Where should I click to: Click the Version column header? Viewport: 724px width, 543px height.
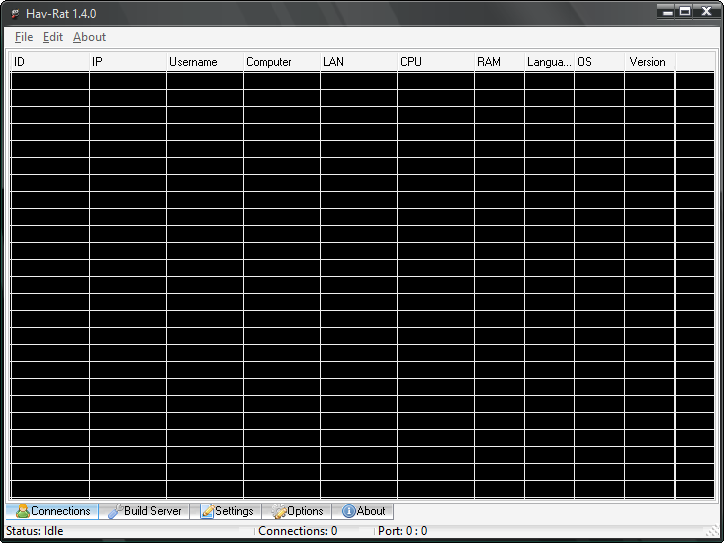click(x=650, y=62)
